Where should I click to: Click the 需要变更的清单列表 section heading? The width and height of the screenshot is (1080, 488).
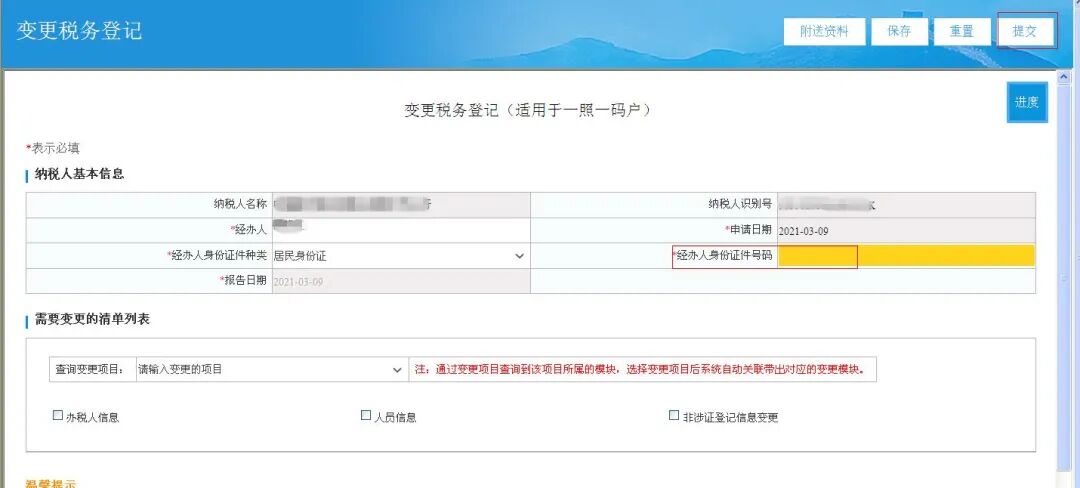pyautogui.click(x=92, y=319)
